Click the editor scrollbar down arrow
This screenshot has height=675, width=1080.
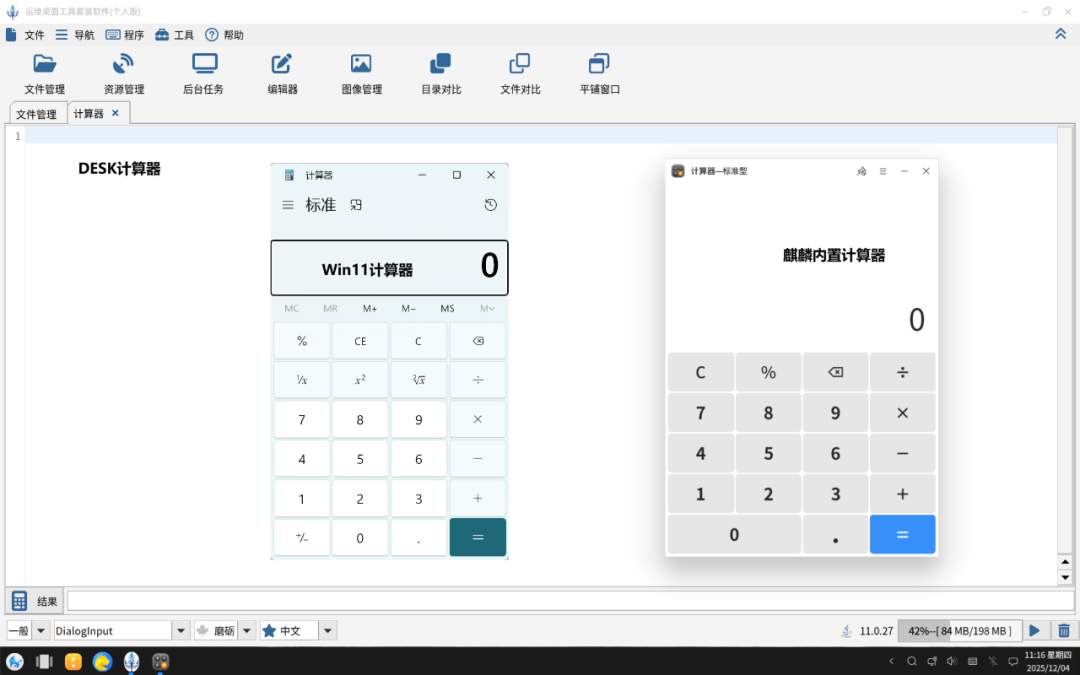(1065, 578)
